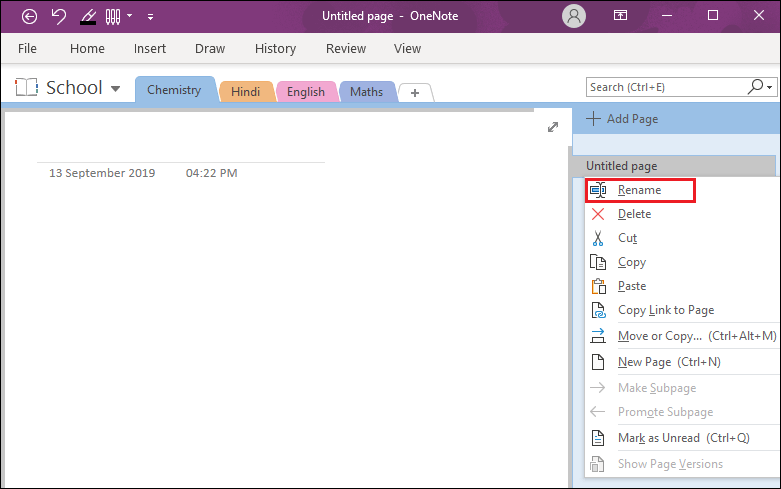Viewport: 781px width, 489px height.
Task: Select the View tab
Action: pyautogui.click(x=407, y=48)
